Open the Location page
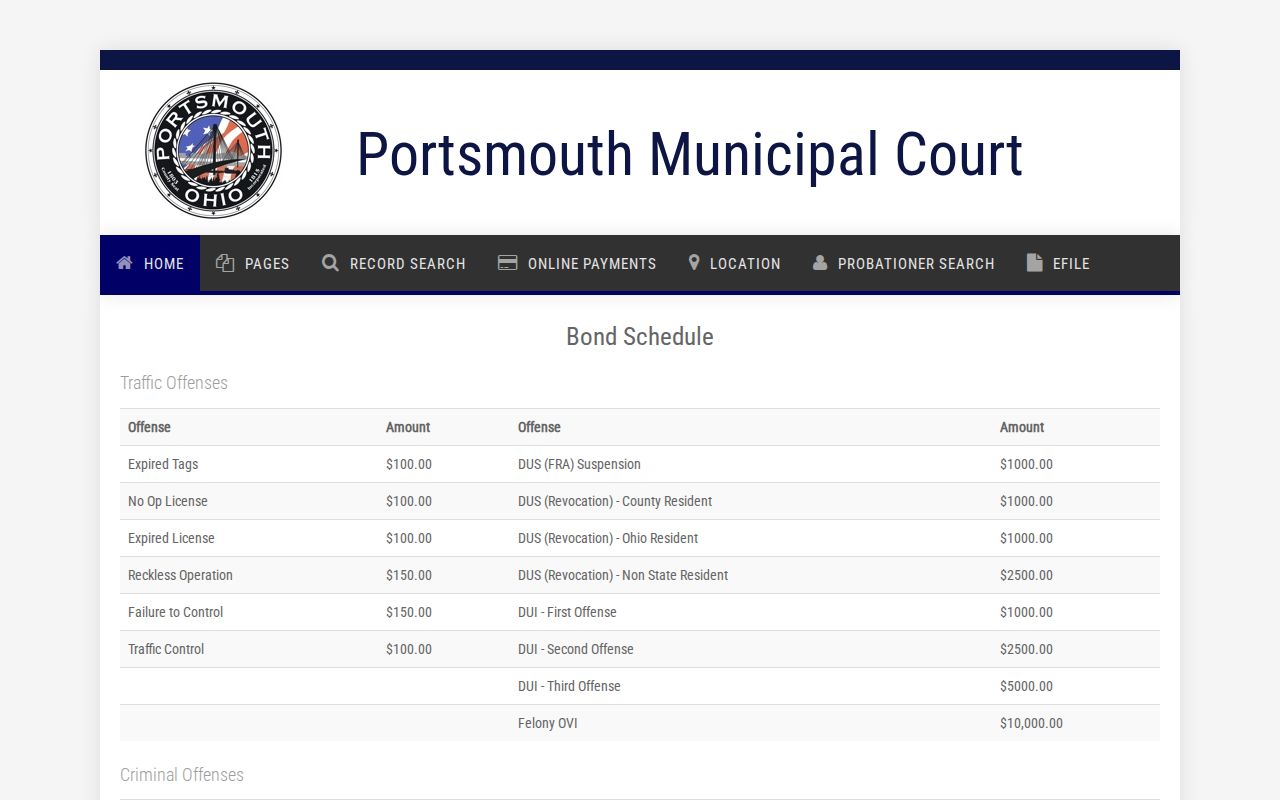The height and width of the screenshot is (800, 1280). click(x=735, y=264)
